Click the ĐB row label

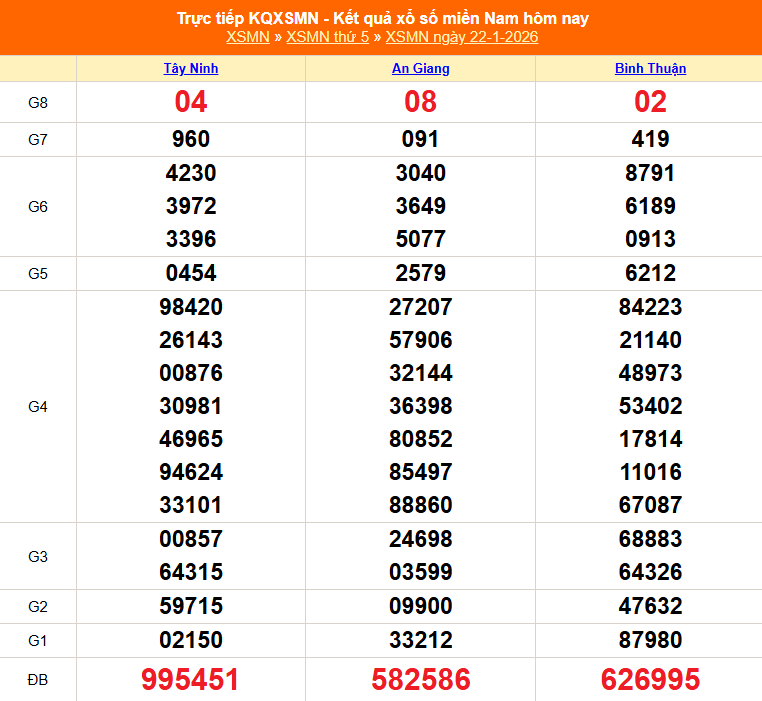(38, 680)
